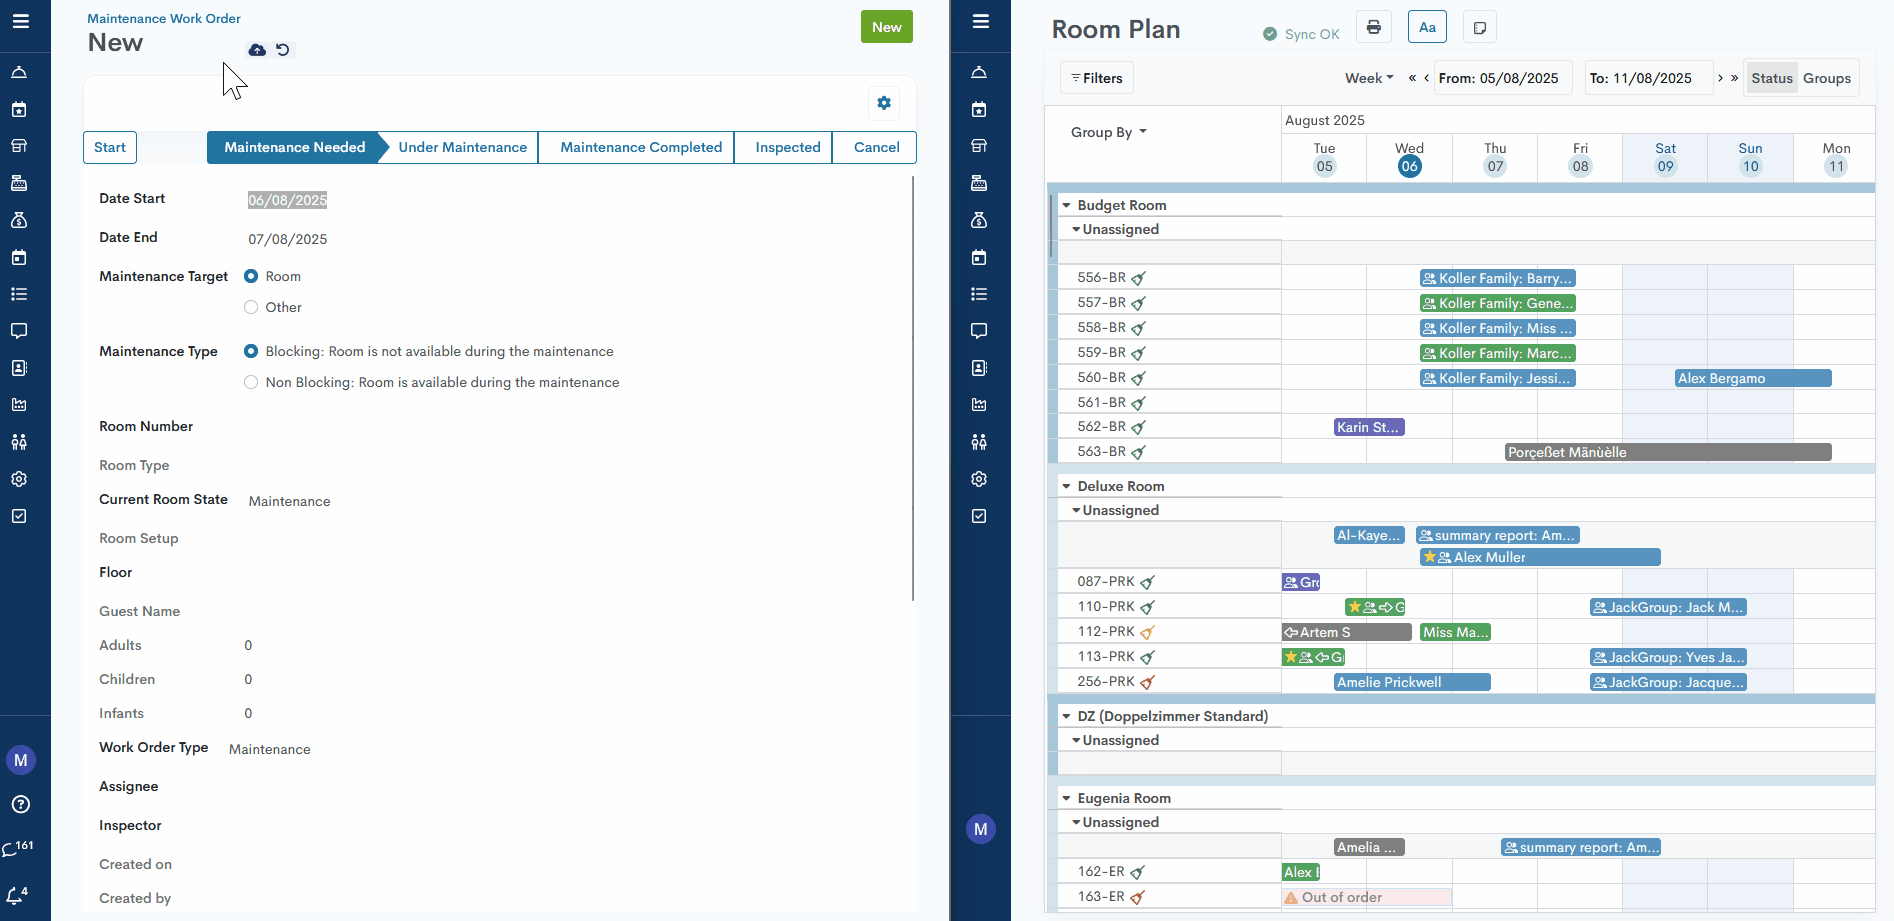Open the left hamburger menu icon
This screenshot has height=921, width=1894.
[21, 21]
